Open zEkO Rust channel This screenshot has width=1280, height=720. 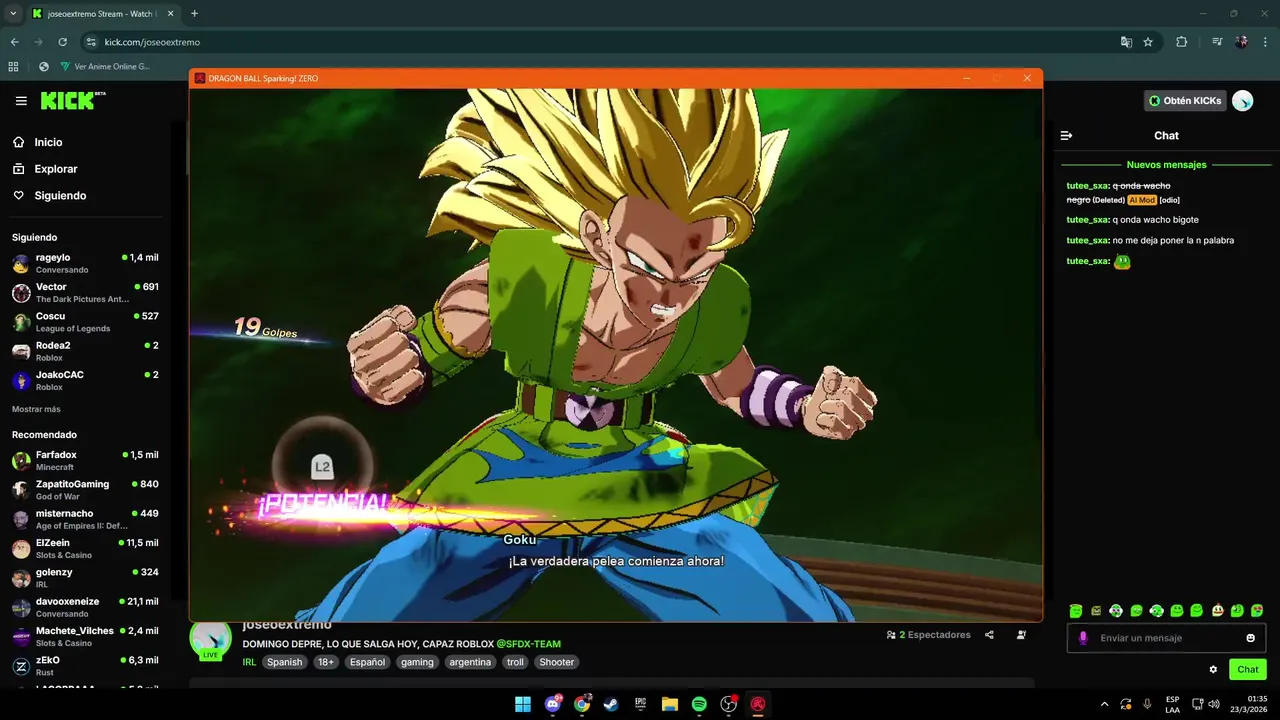point(85,665)
